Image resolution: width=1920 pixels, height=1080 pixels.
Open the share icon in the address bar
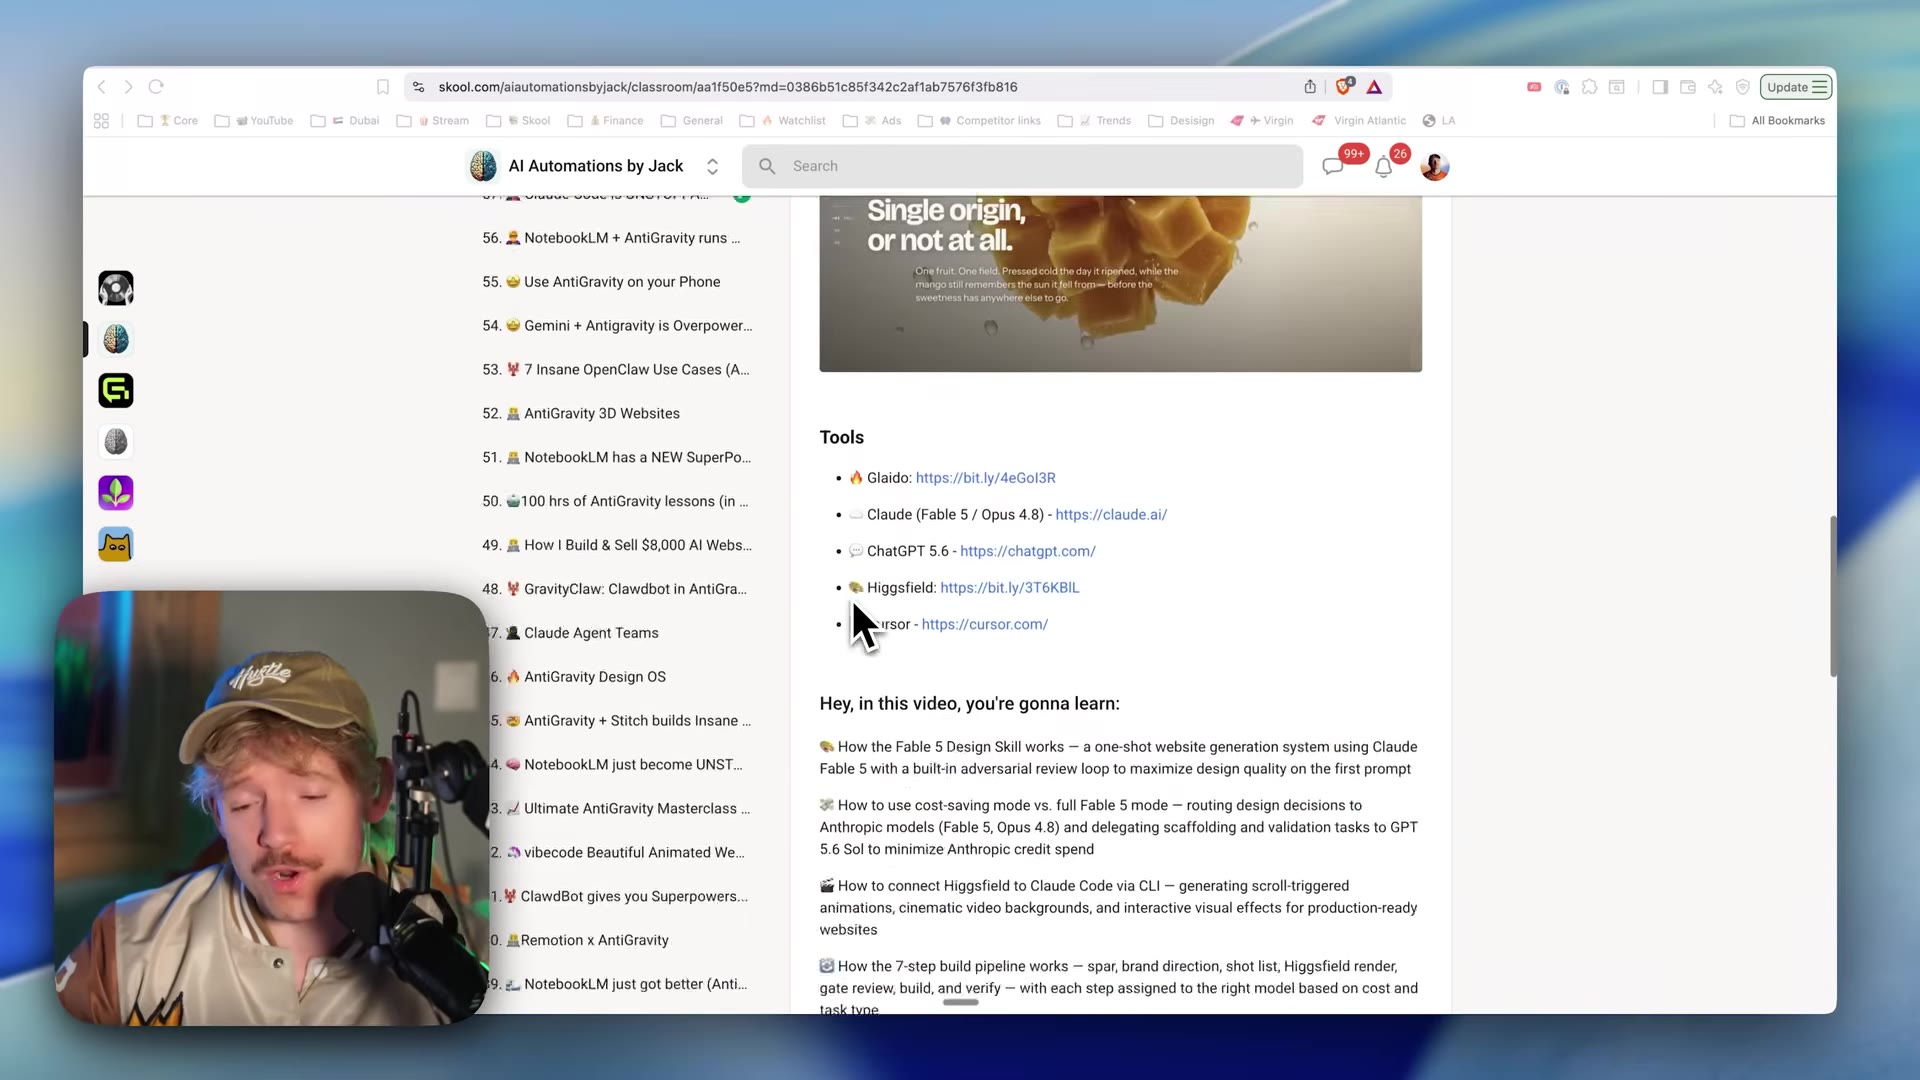click(1310, 87)
